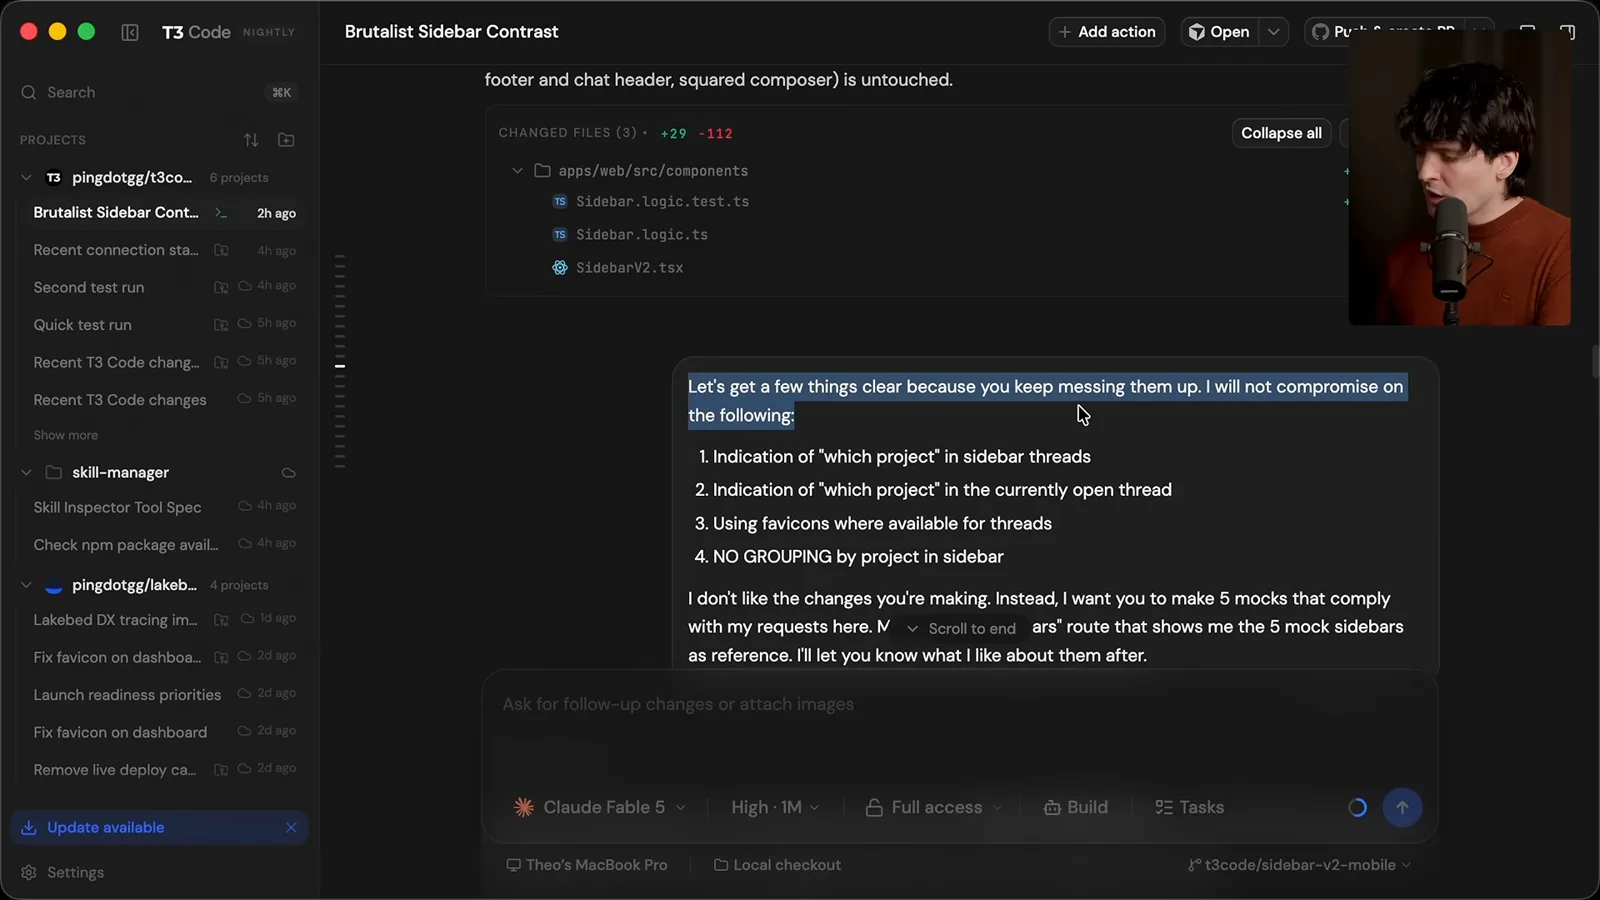The width and height of the screenshot is (1600, 900).
Task: Click the Local checkout option
Action: pos(778,865)
